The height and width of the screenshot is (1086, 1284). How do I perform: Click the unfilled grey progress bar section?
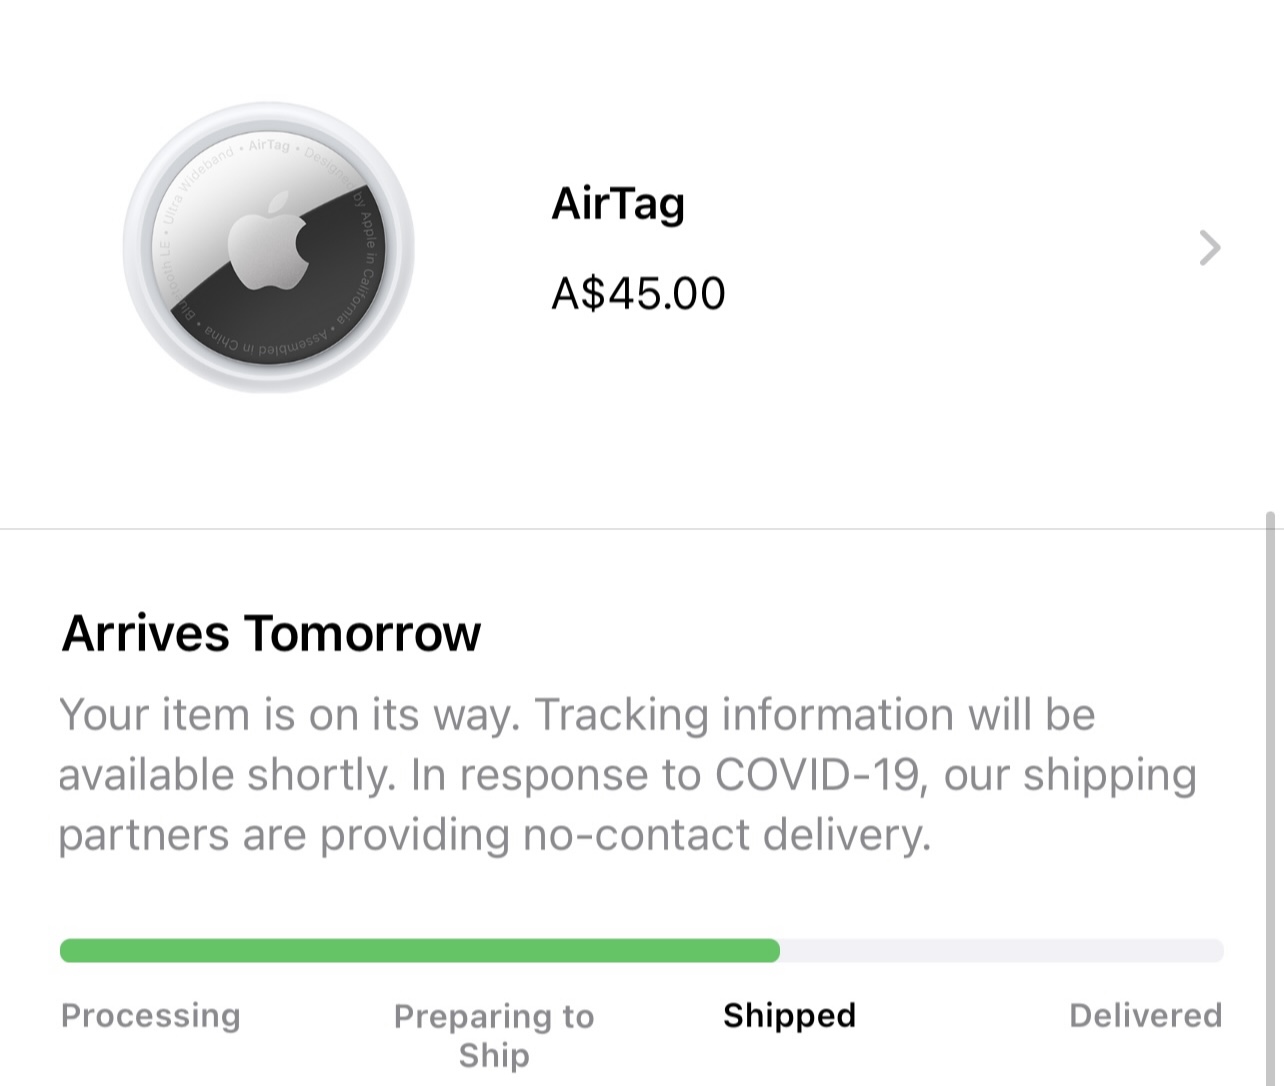click(x=1000, y=950)
